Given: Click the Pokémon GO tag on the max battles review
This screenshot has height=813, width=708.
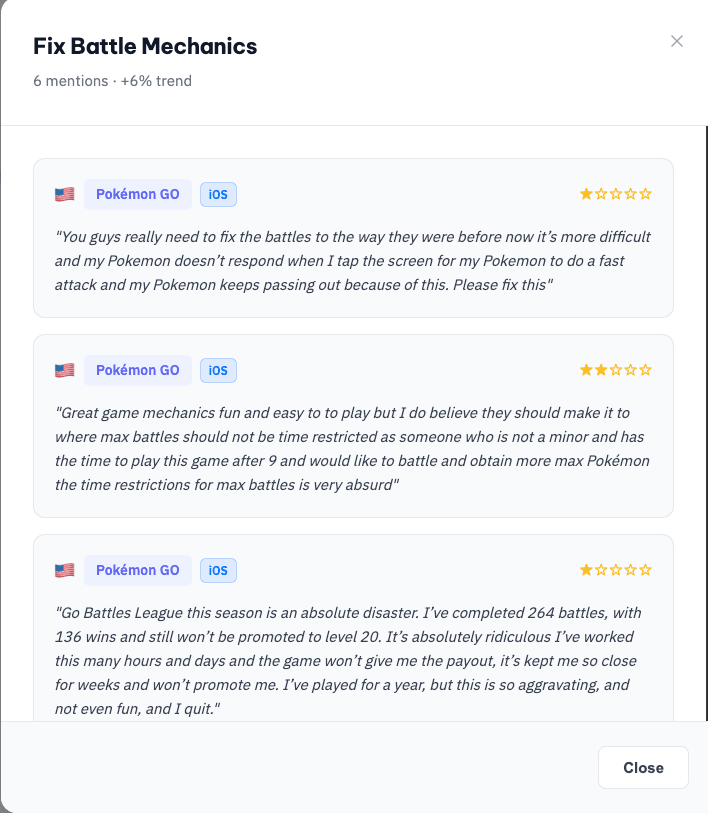Looking at the screenshot, I should point(138,370).
